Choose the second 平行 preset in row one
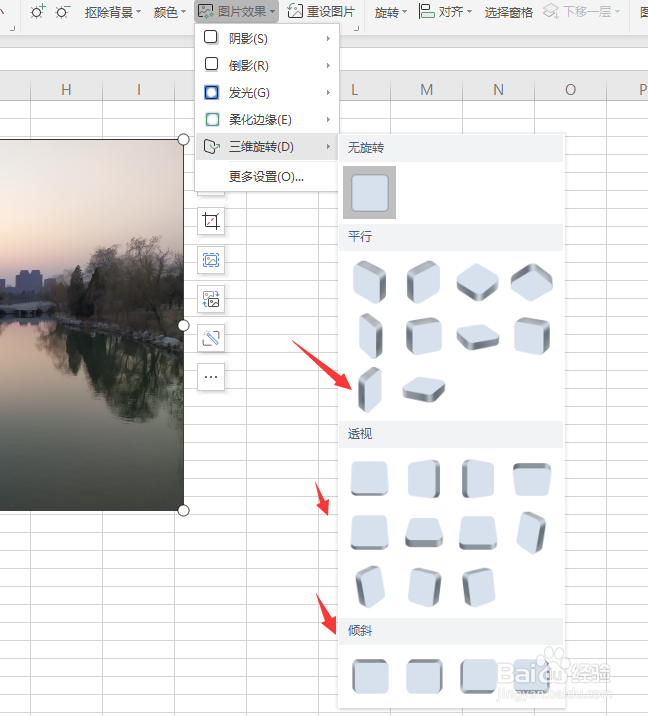Image resolution: width=648 pixels, height=716 pixels. tap(423, 282)
